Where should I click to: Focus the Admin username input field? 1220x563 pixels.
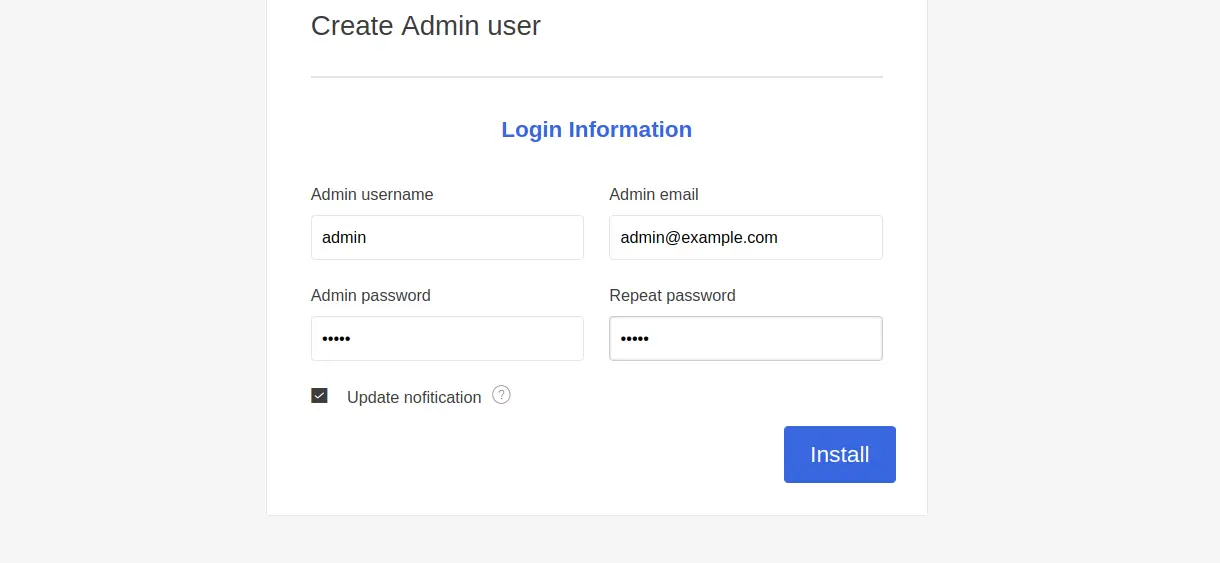447,238
